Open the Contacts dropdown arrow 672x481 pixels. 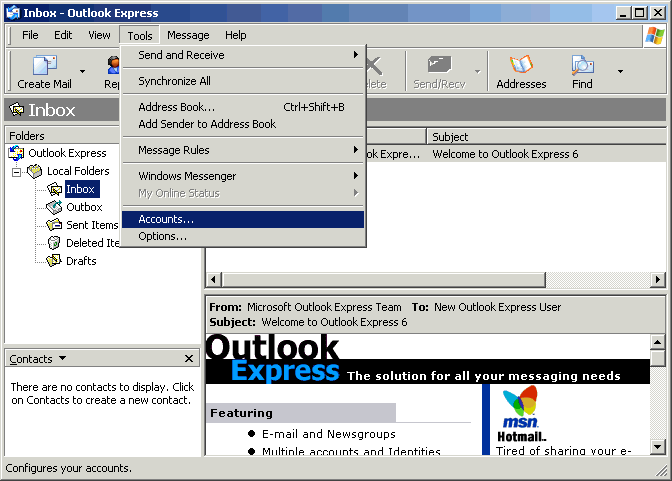tap(63, 358)
